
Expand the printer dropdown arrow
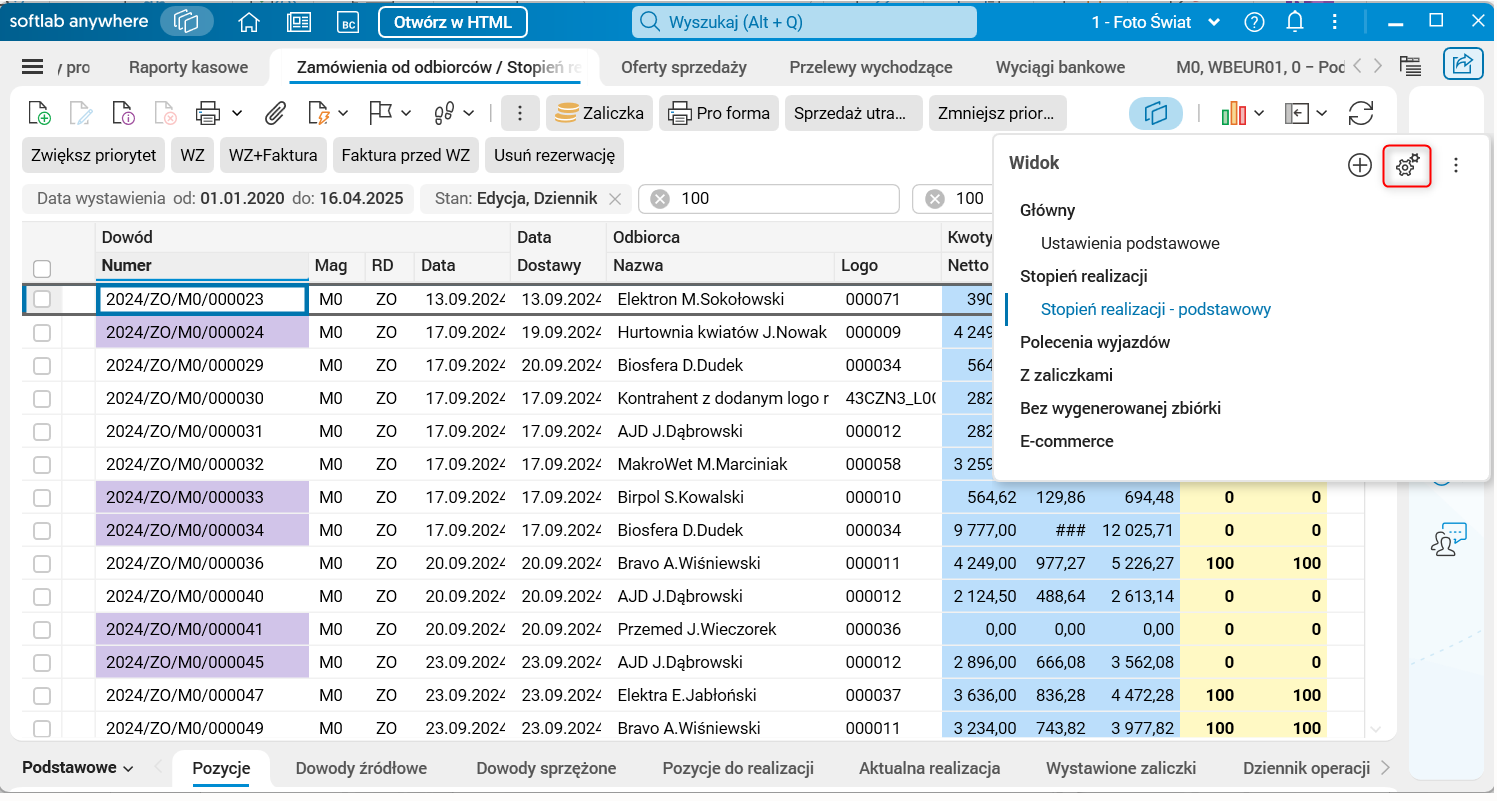click(x=237, y=113)
